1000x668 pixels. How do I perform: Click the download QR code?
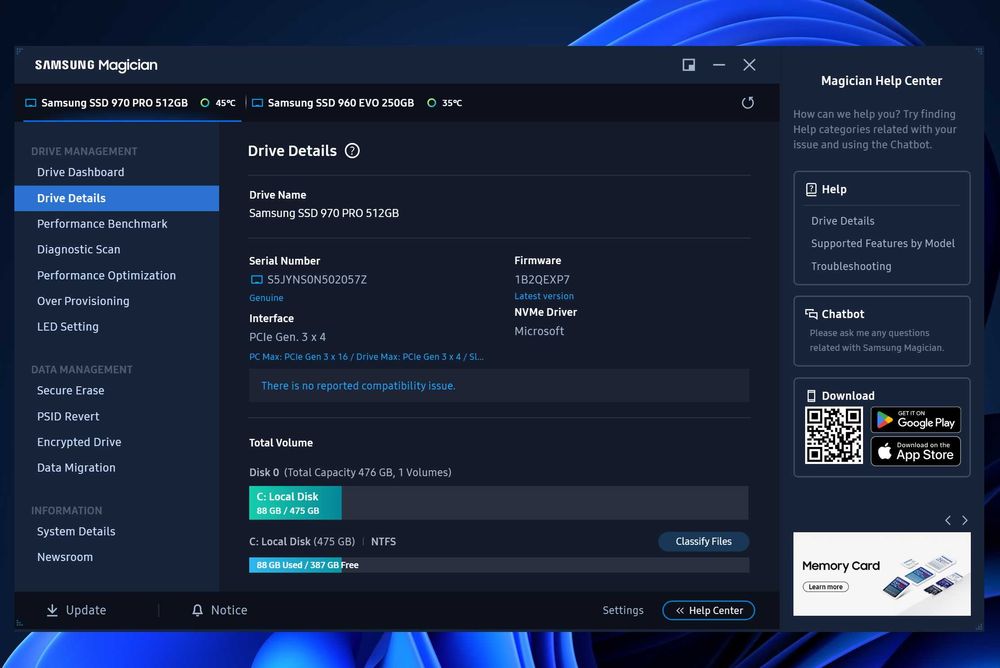tap(834, 436)
